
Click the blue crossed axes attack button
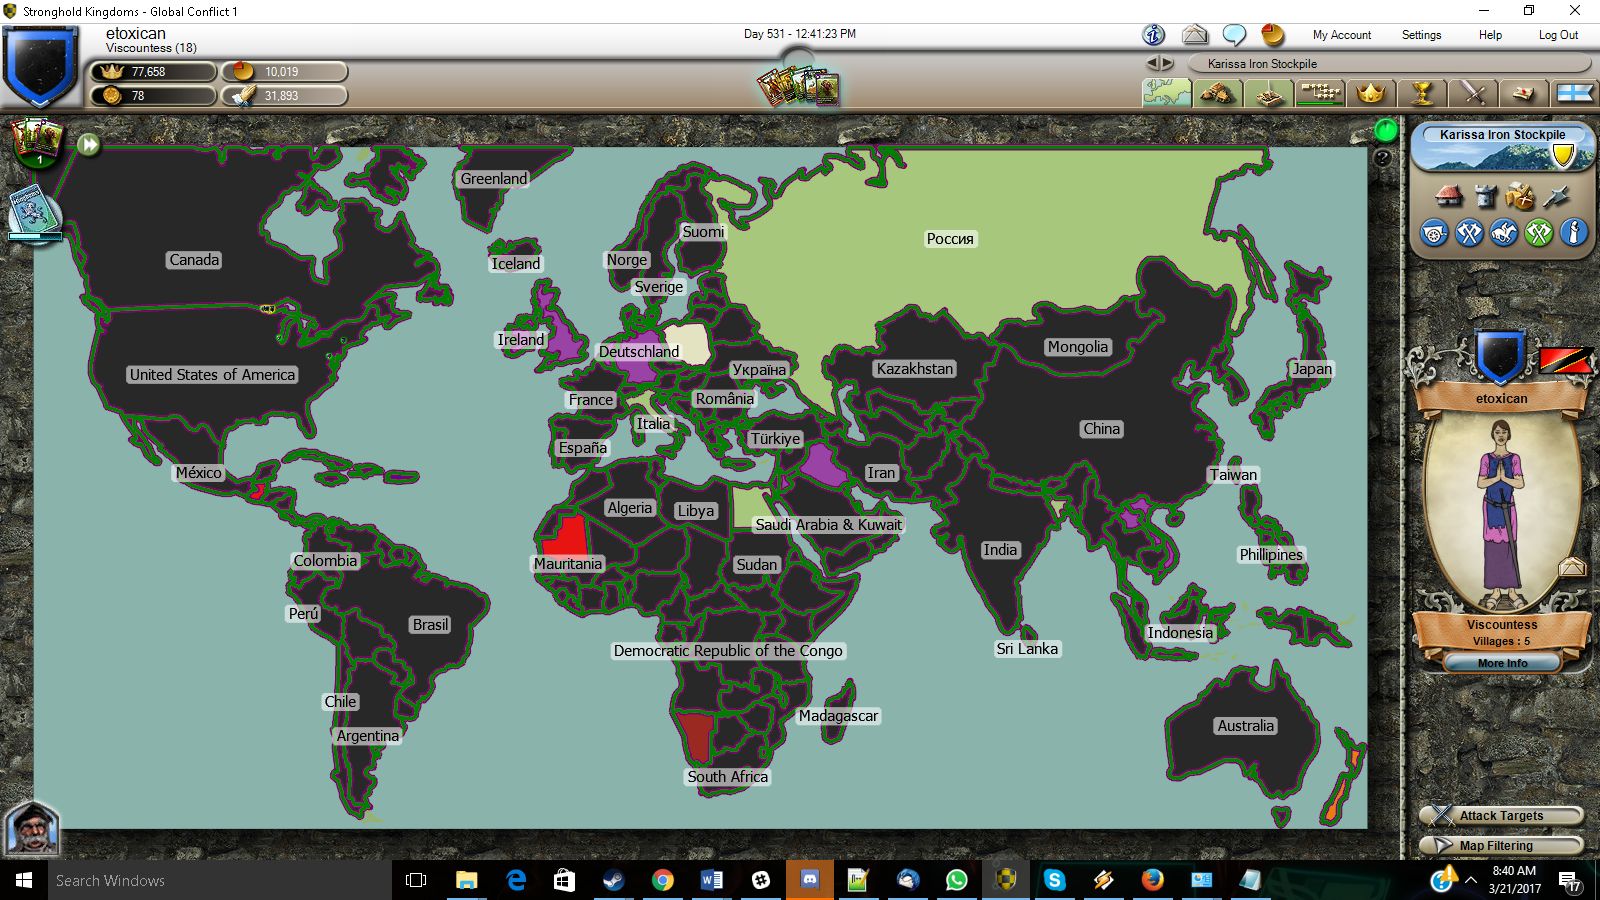tap(1469, 233)
